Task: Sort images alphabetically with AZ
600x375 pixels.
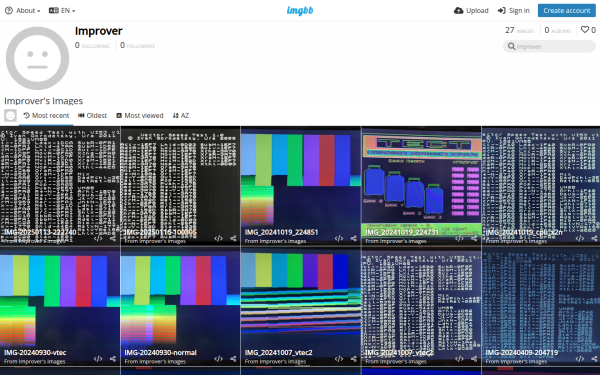Action: (181, 116)
